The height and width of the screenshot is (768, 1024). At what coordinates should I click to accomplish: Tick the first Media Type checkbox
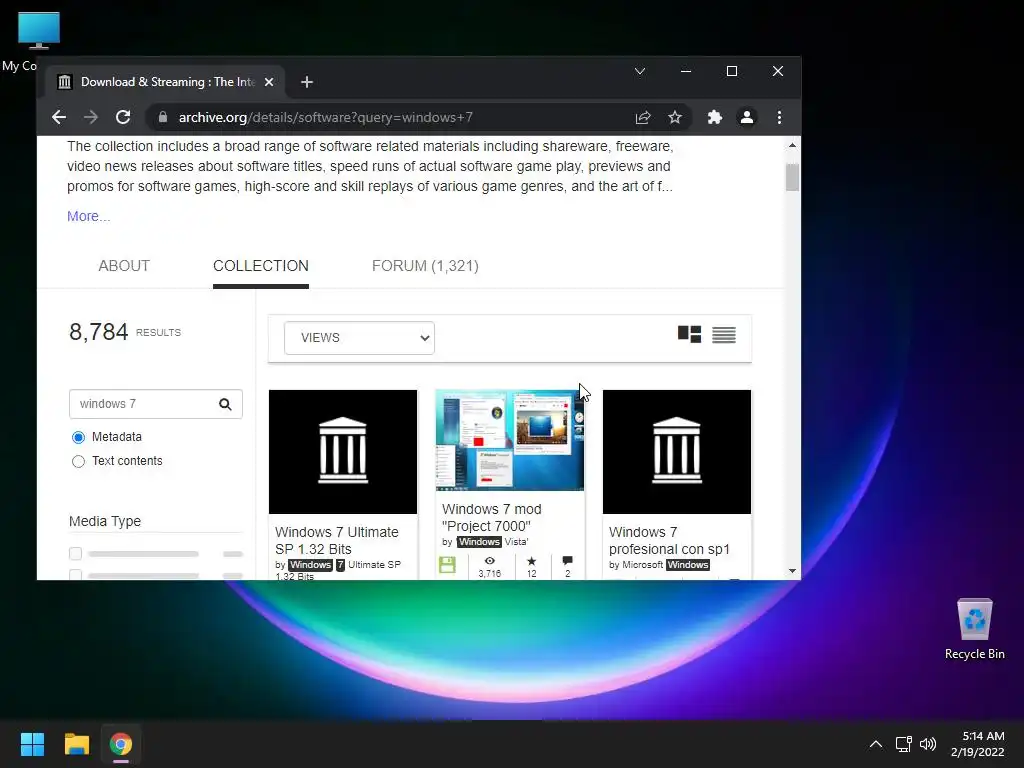(76, 554)
